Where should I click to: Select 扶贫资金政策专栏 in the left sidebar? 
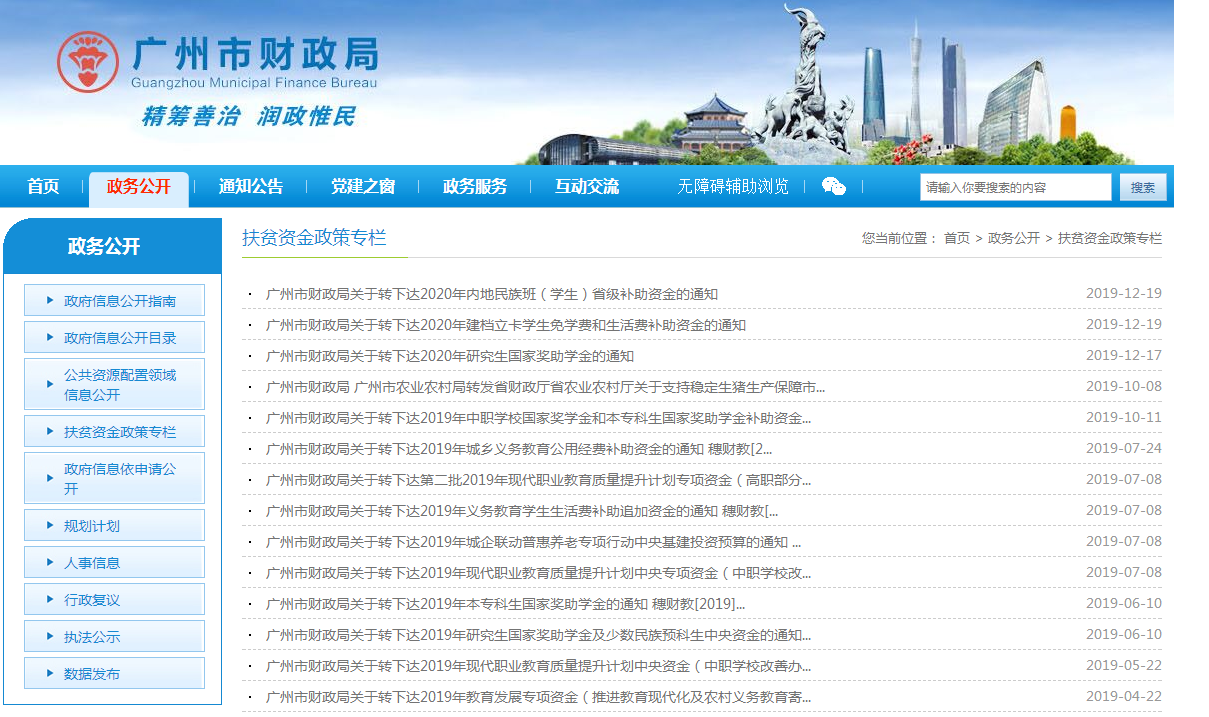(x=119, y=432)
